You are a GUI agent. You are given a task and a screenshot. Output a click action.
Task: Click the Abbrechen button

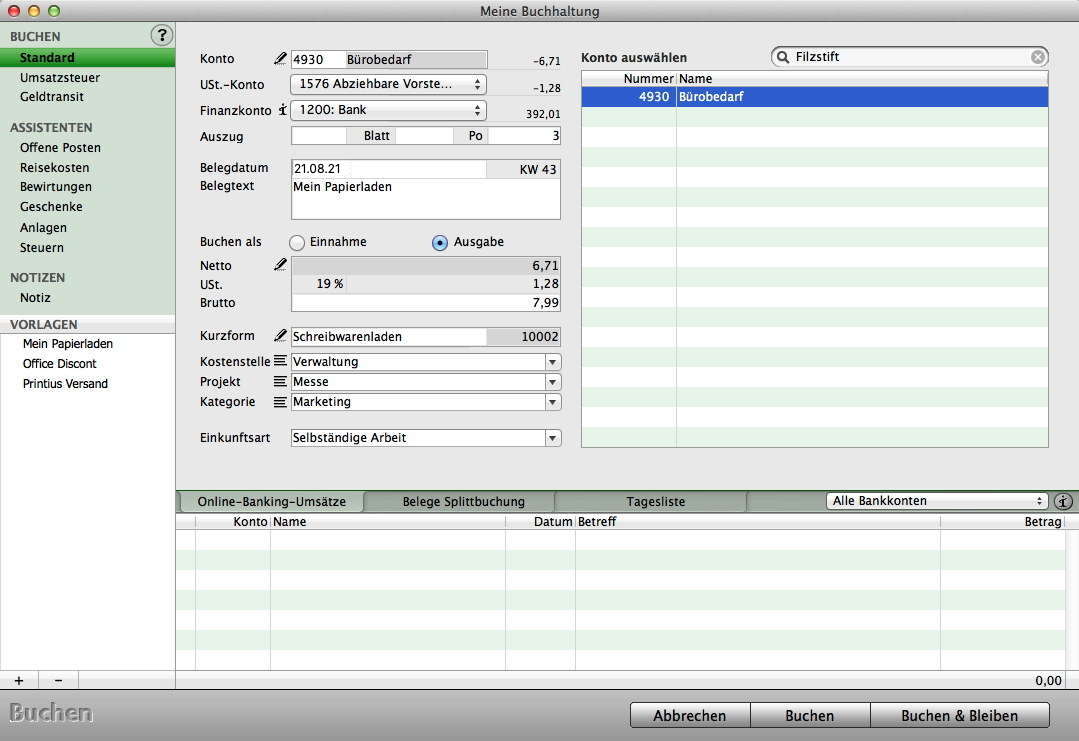[689, 715]
